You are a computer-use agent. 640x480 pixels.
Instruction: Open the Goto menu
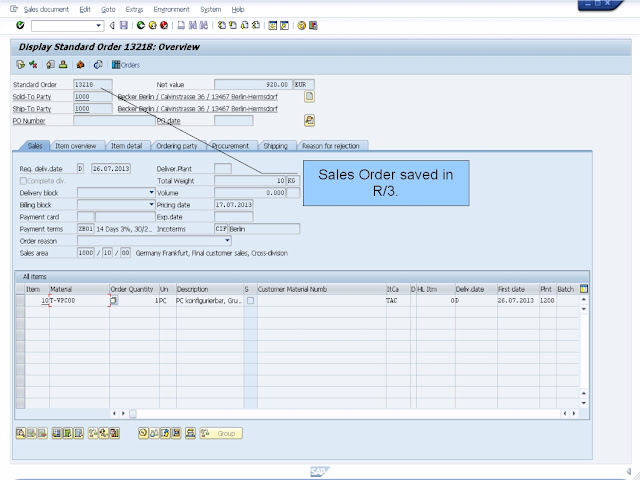pyautogui.click(x=108, y=9)
